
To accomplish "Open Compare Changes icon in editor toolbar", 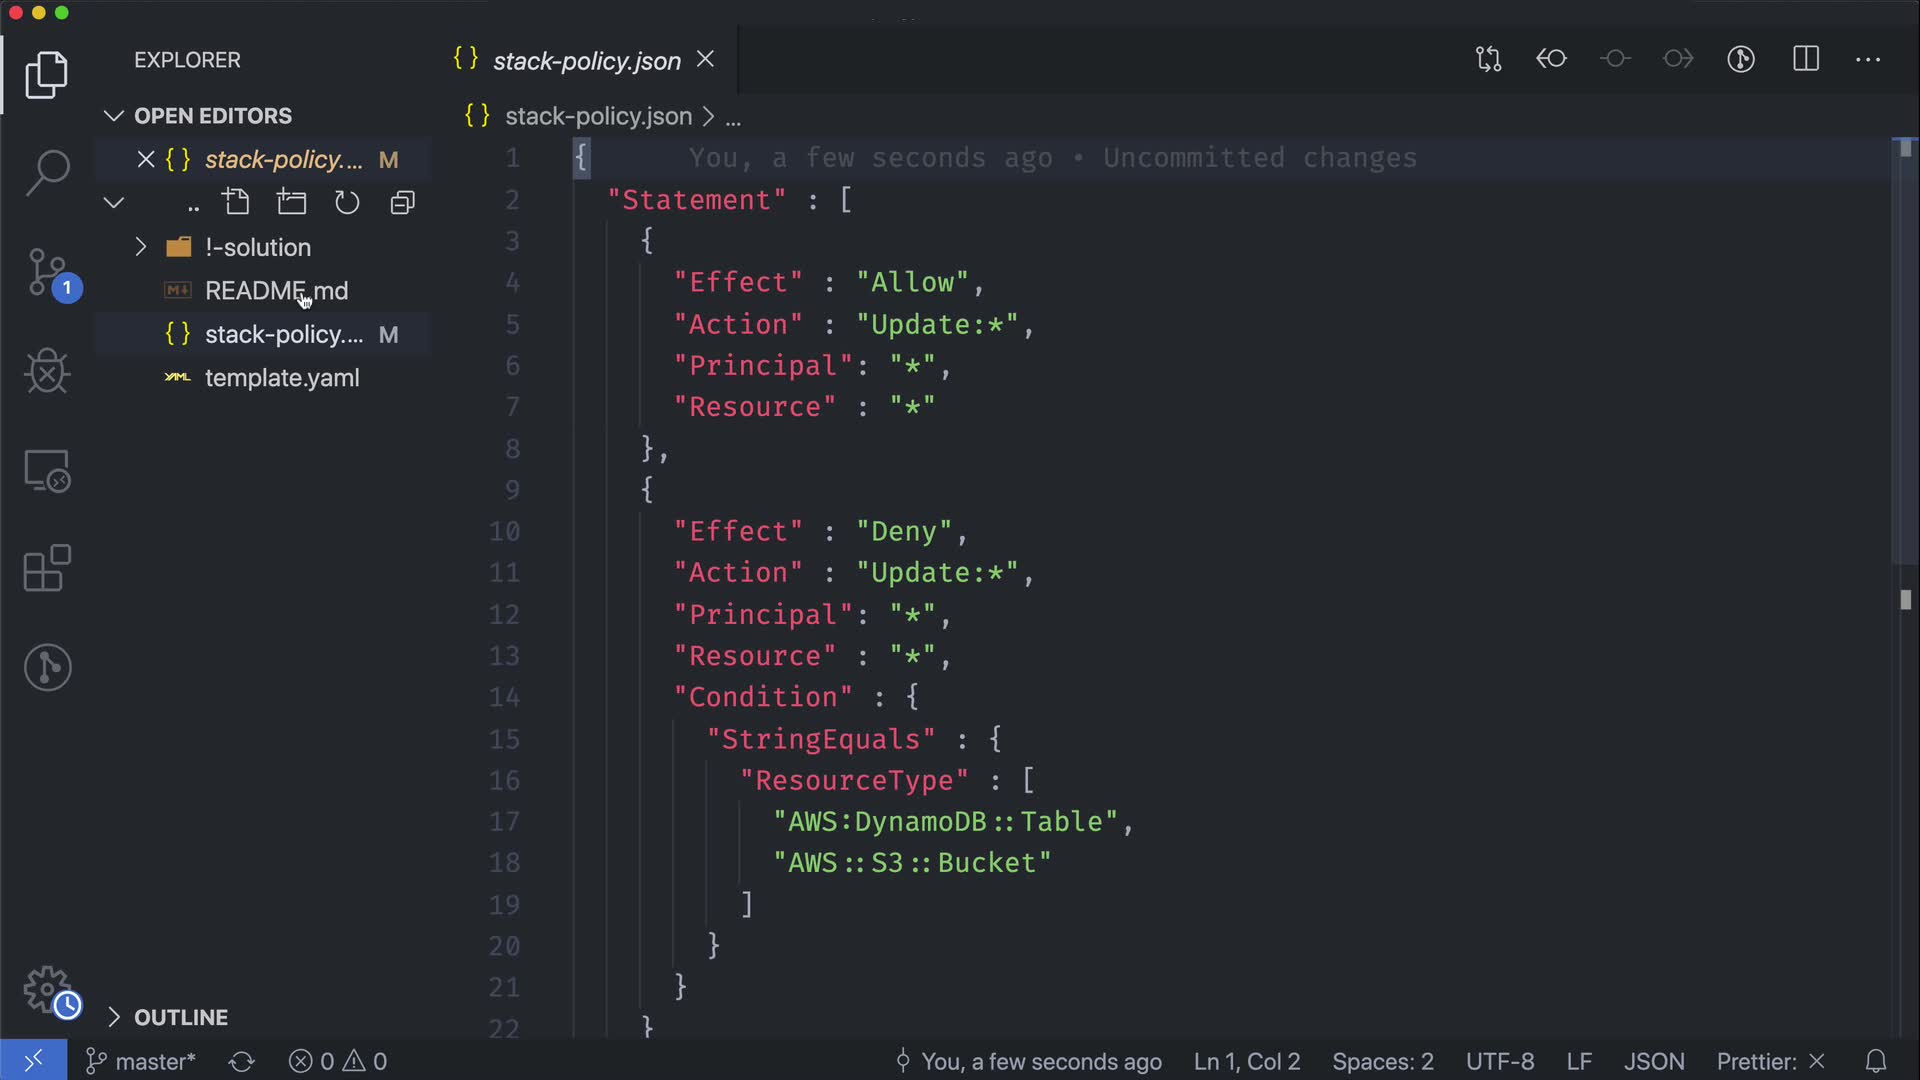I will (1488, 59).
